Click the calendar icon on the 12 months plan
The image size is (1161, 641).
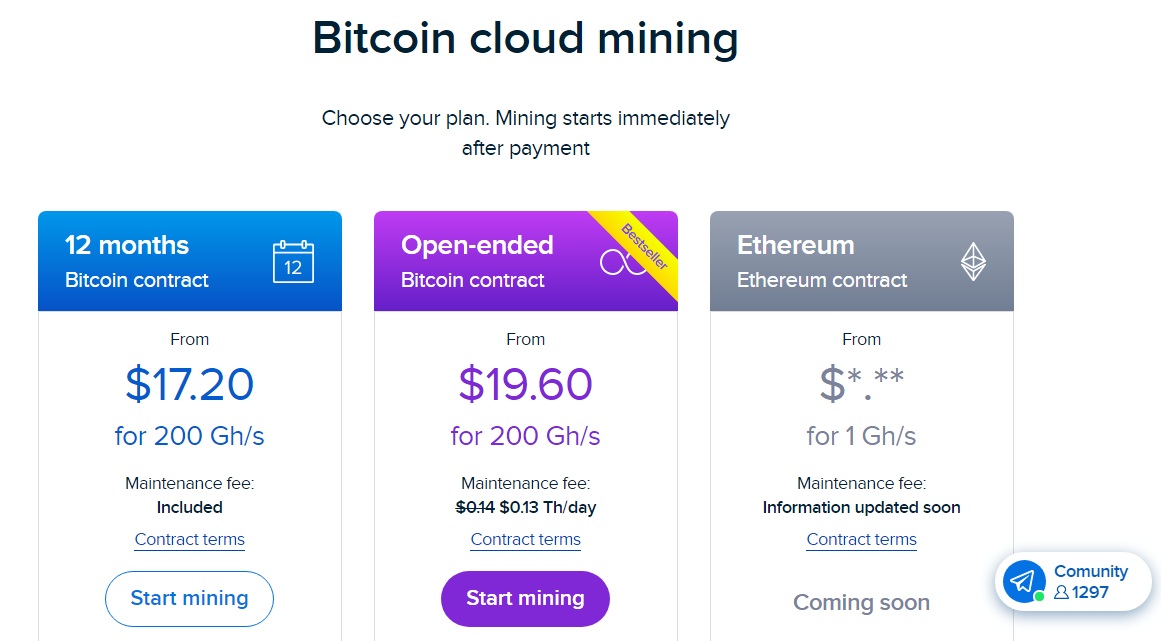point(293,262)
